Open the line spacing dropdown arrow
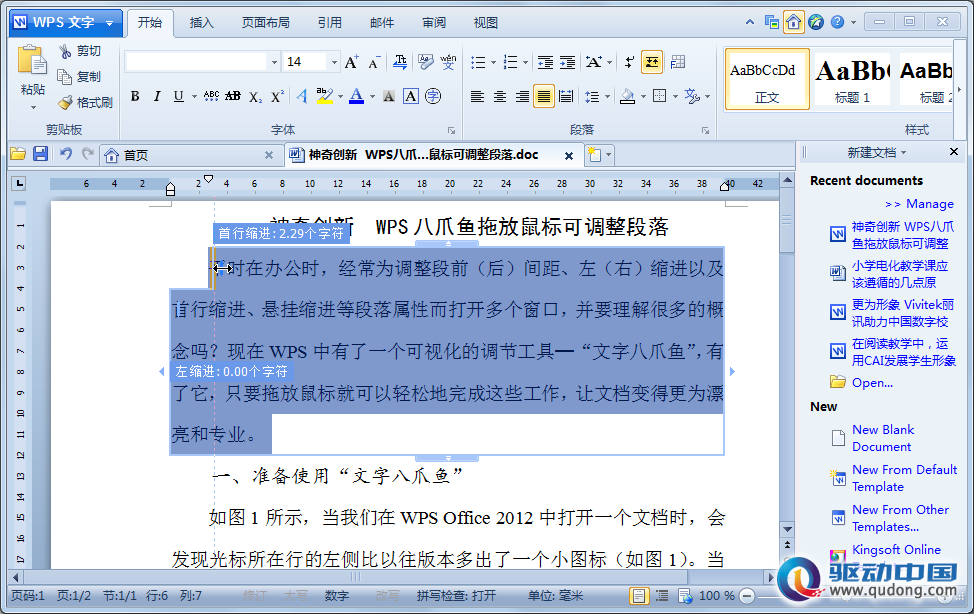974x614 pixels. pyautogui.click(x=607, y=96)
